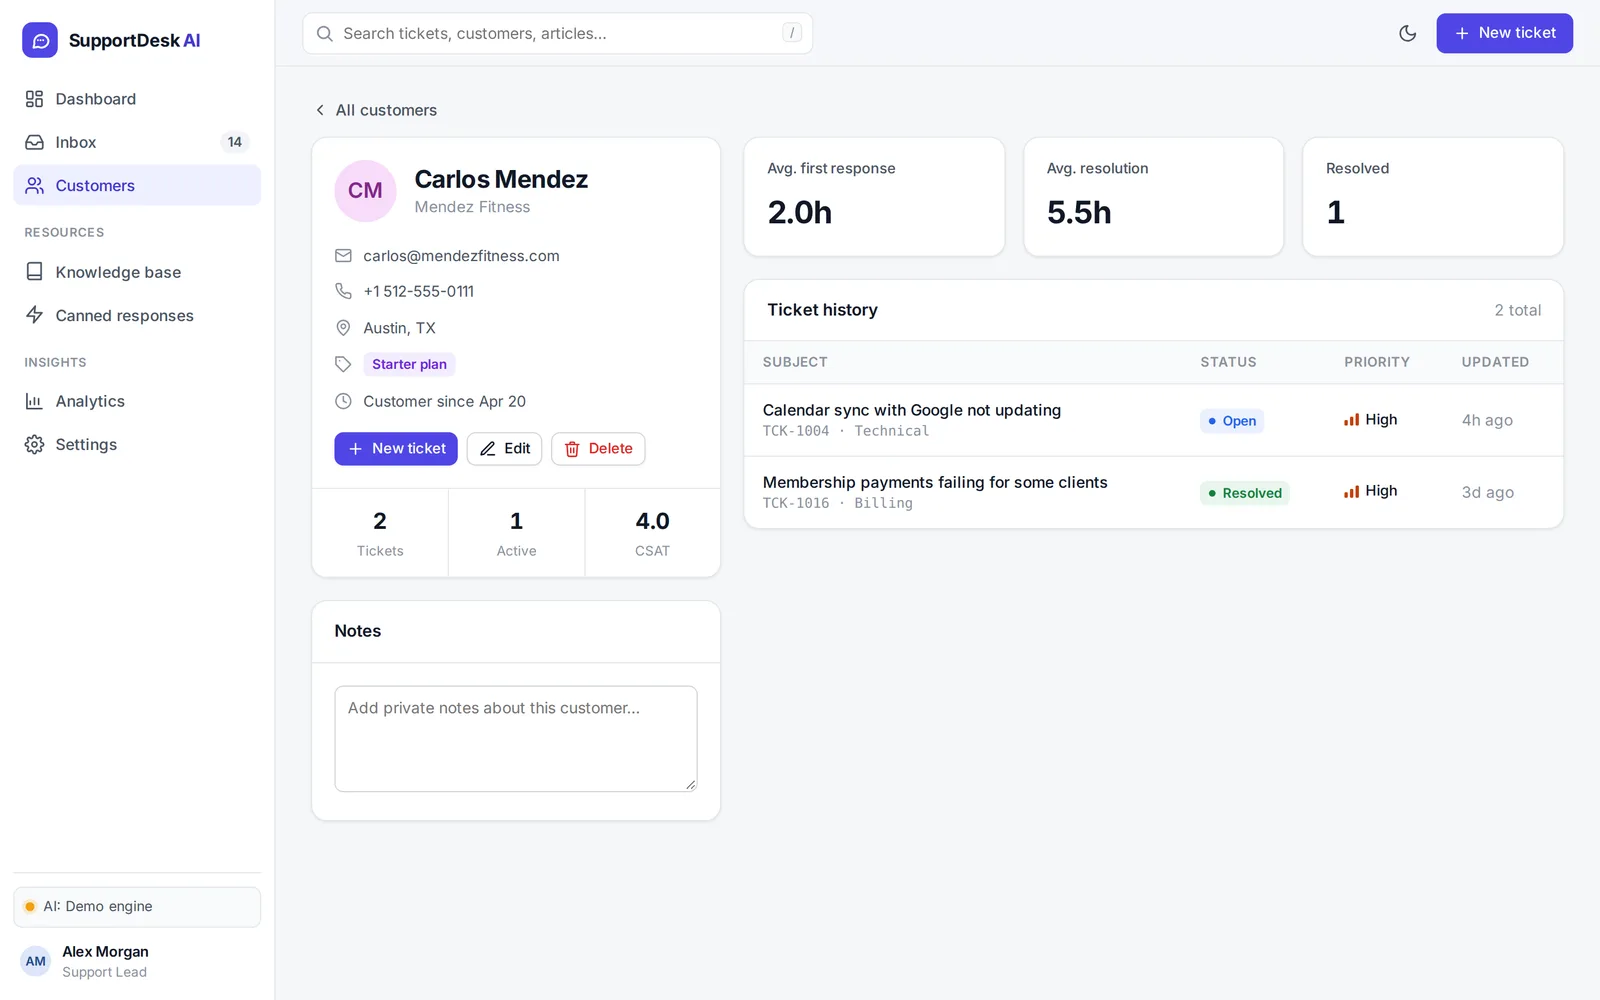Click the Notes text area

[x=516, y=739]
